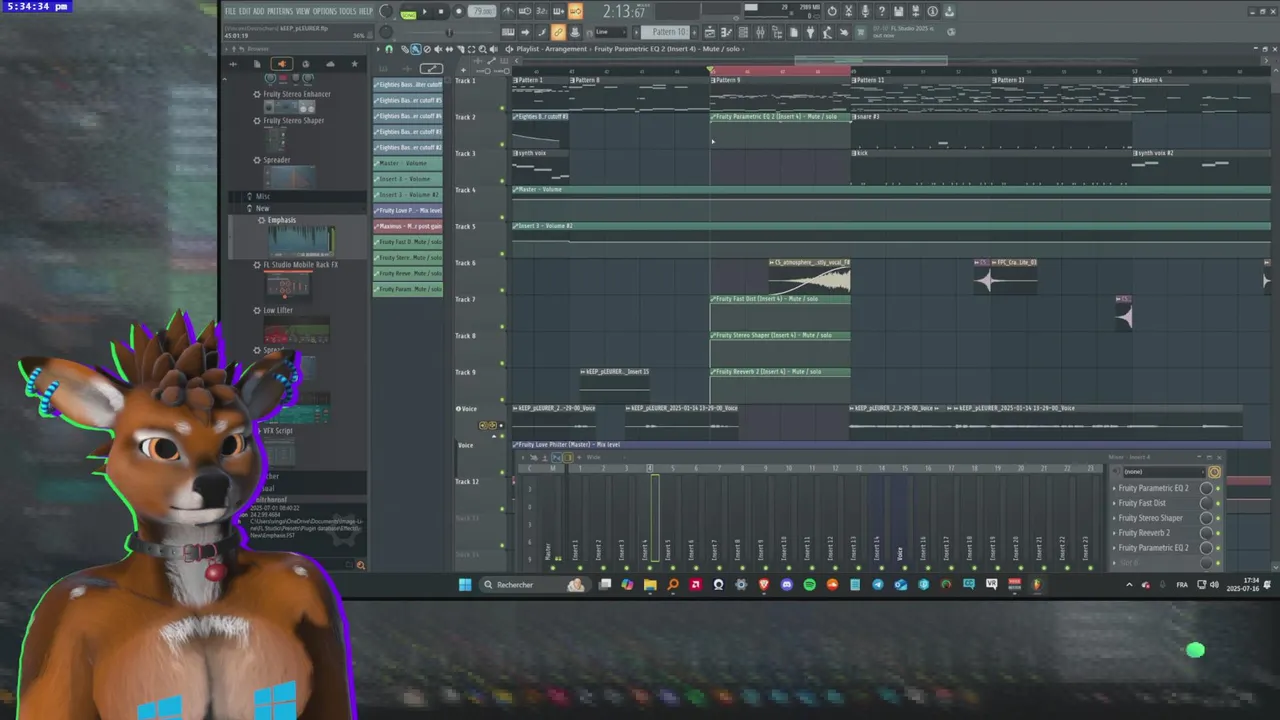
Task: Collapse the Misc folder in browser
Action: (x=262, y=196)
